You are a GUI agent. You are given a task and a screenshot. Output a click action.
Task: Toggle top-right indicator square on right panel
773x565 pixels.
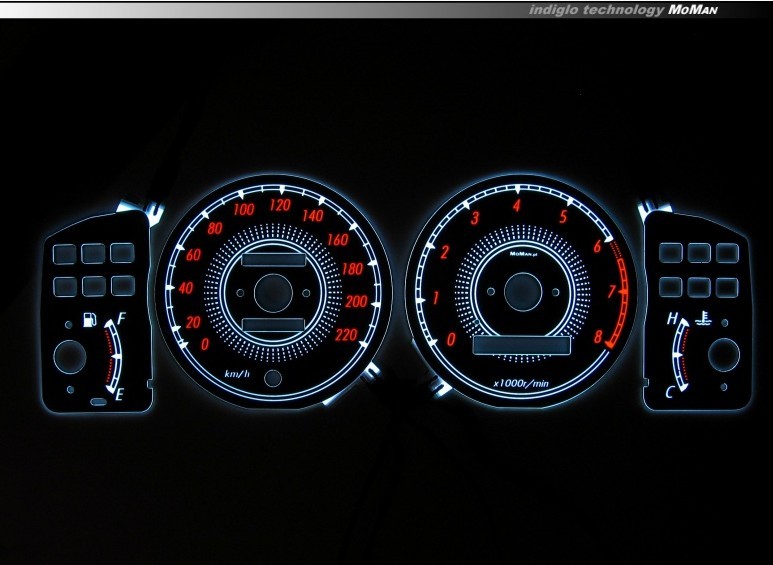[x=727, y=254]
